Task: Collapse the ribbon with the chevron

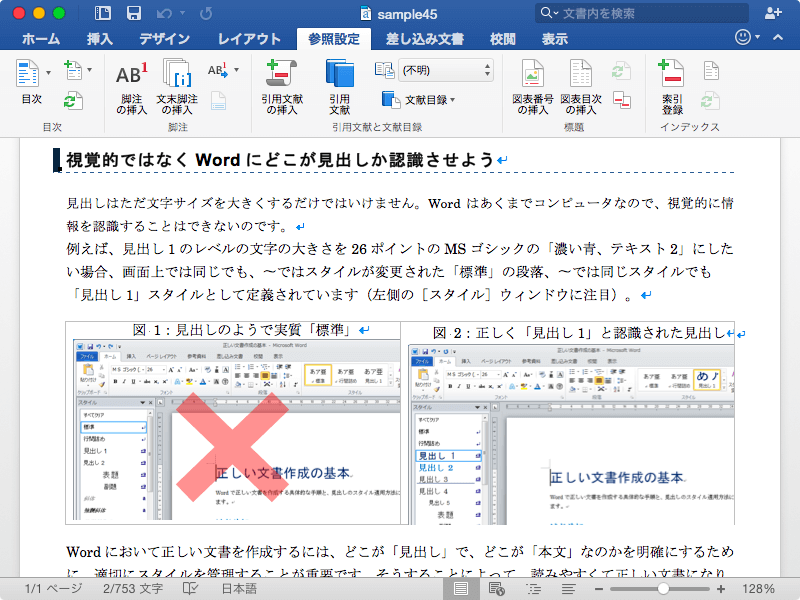Action: 778,37
